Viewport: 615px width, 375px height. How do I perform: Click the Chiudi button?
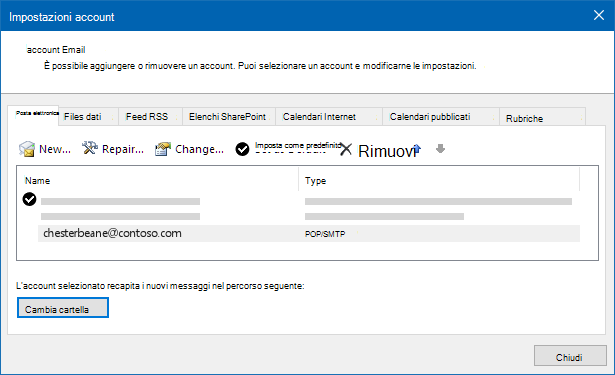(570, 356)
